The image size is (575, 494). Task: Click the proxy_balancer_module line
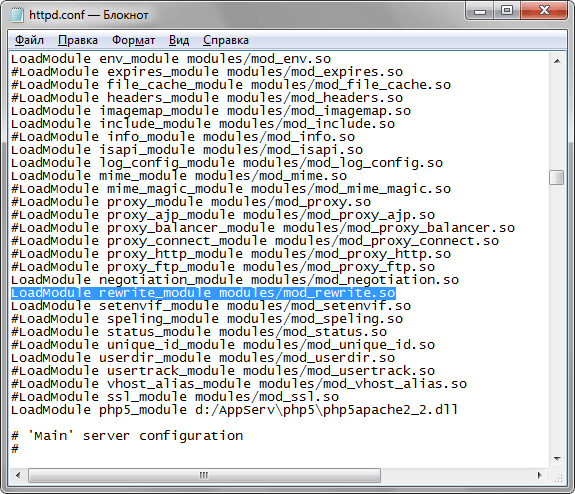click(263, 228)
